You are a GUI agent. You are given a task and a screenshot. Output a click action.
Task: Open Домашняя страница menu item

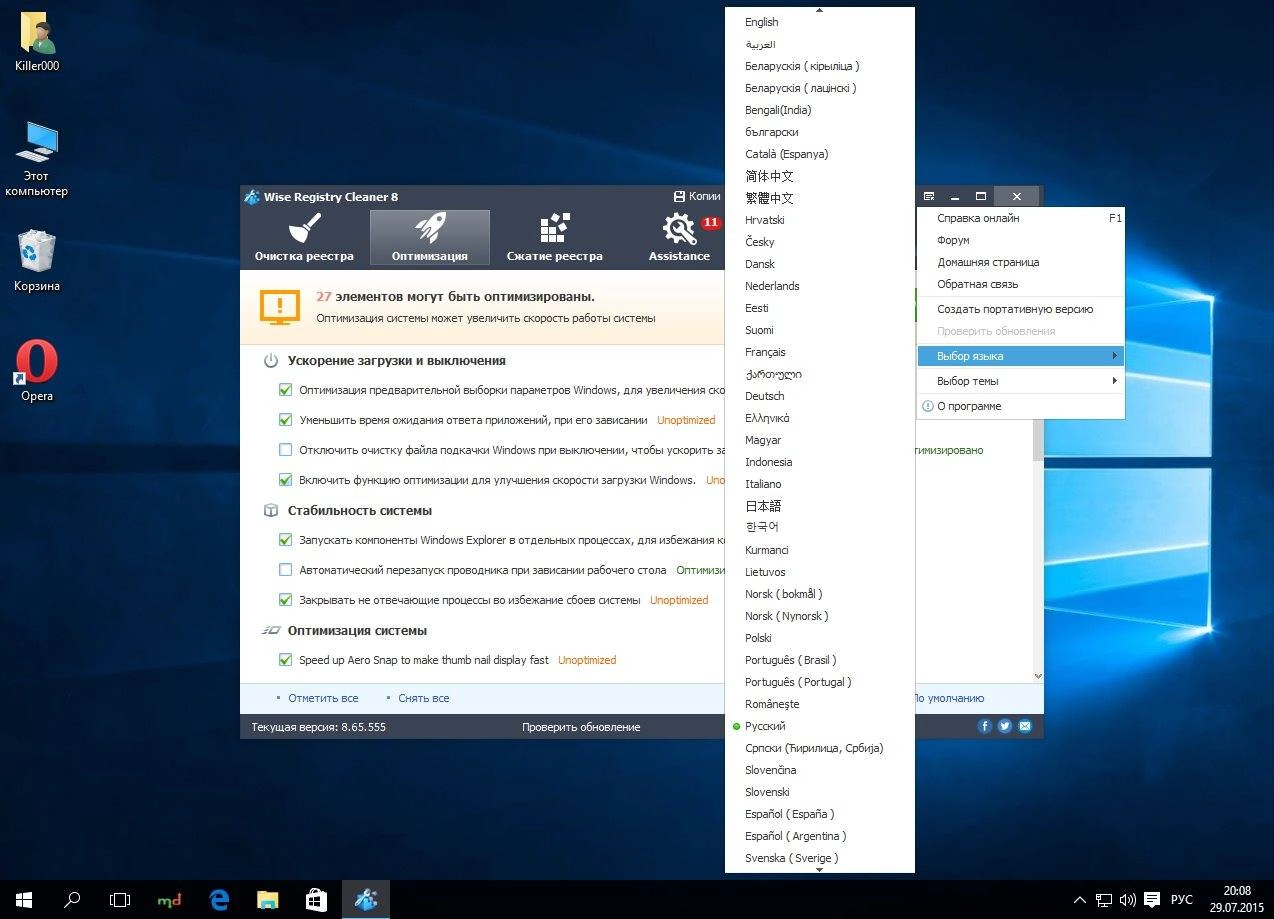(1021, 262)
